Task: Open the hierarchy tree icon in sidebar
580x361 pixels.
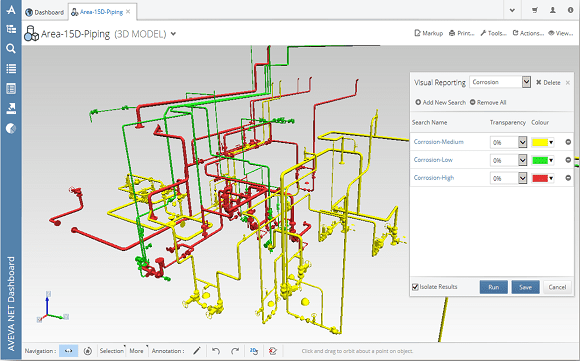Action: [x=11, y=29]
